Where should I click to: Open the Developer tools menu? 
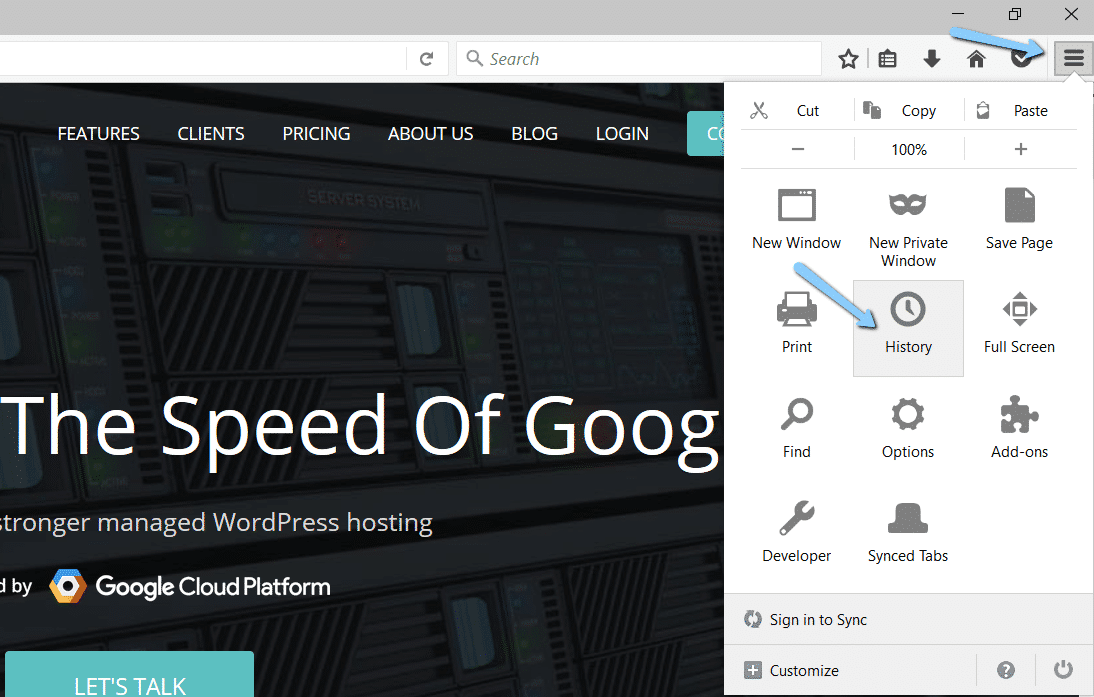click(796, 530)
